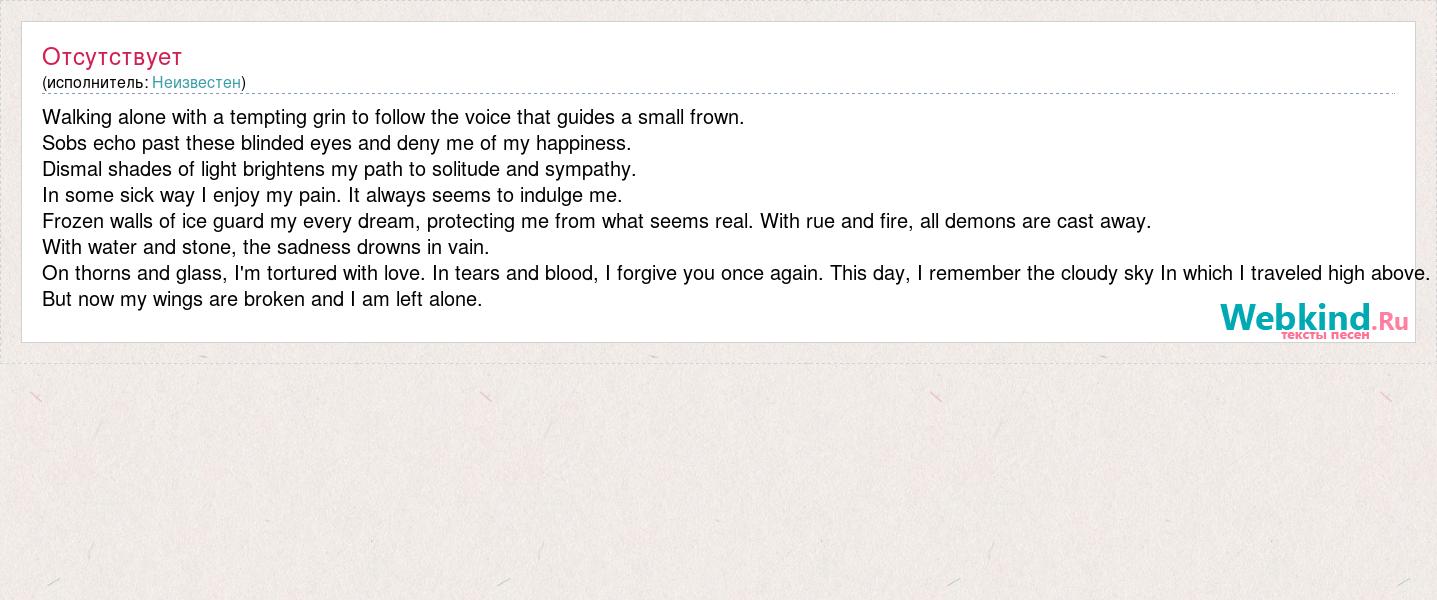Click the Webkind.Ru logo

pos(1312,318)
